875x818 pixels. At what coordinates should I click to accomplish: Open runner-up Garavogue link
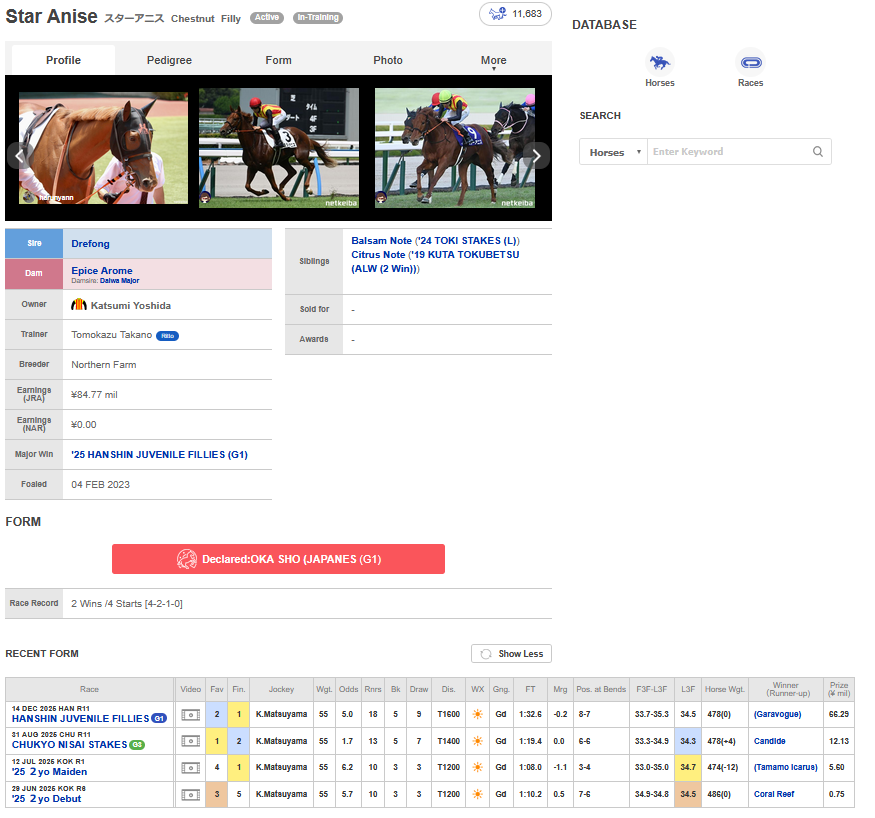tap(777, 714)
